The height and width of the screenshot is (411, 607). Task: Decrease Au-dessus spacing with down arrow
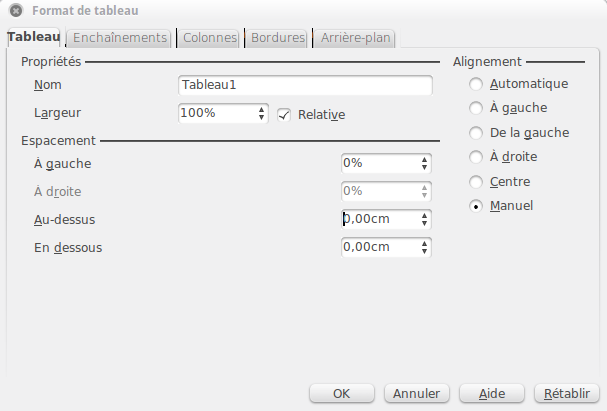point(425,223)
